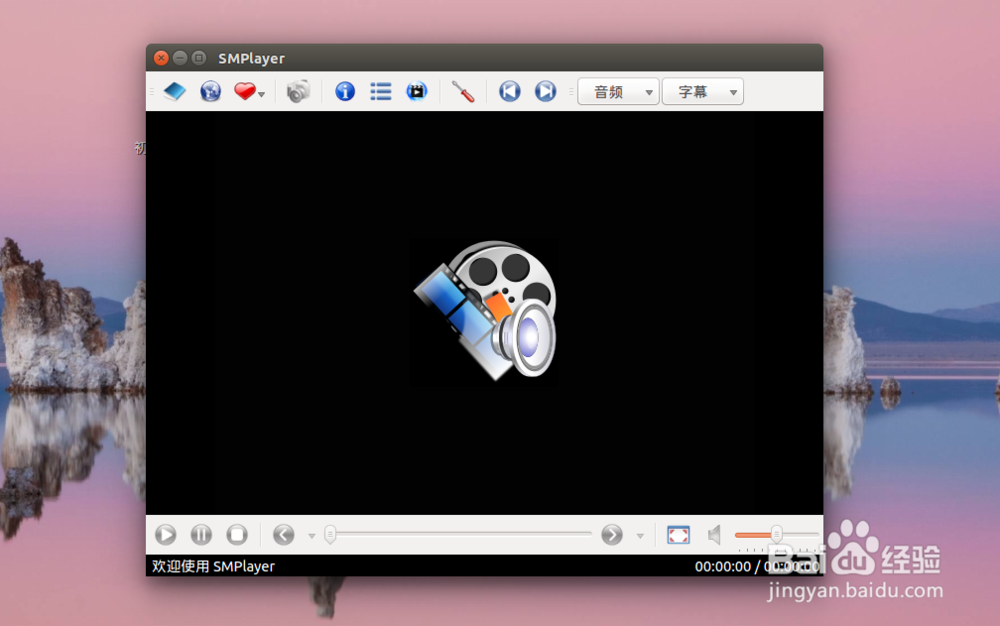This screenshot has width=1000, height=626.
Task: Skip to next track in toolbar
Action: tap(545, 92)
